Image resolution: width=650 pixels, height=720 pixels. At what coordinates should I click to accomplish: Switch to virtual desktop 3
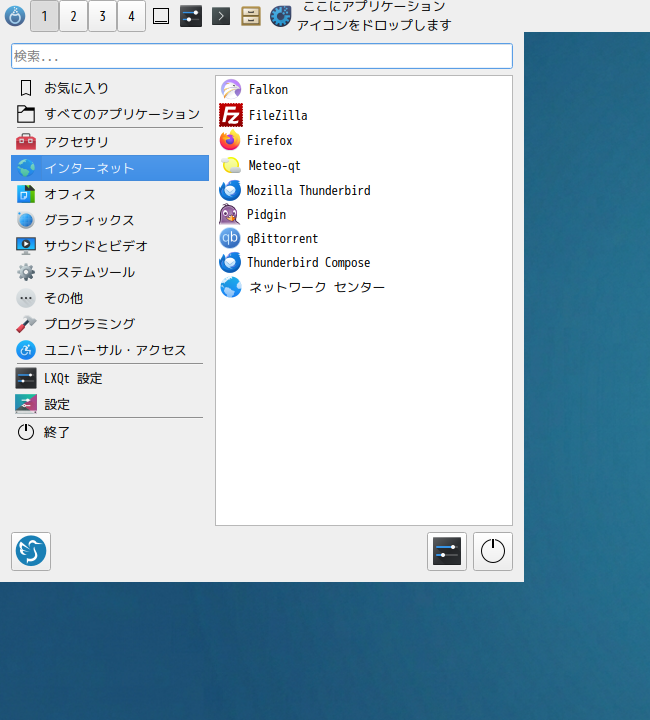tap(102, 16)
